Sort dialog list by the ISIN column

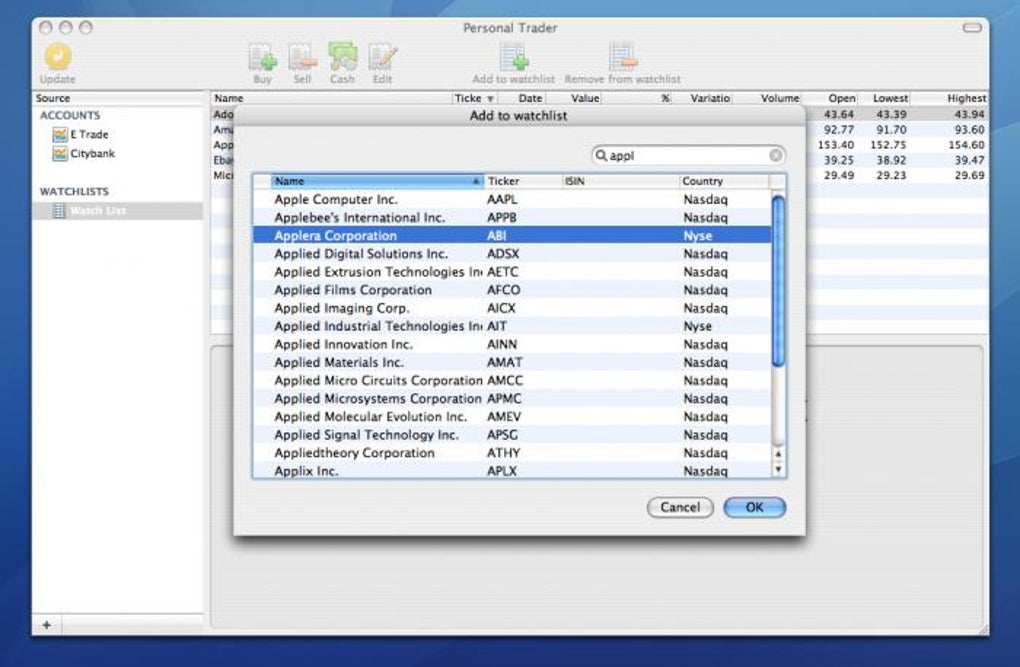coord(621,181)
